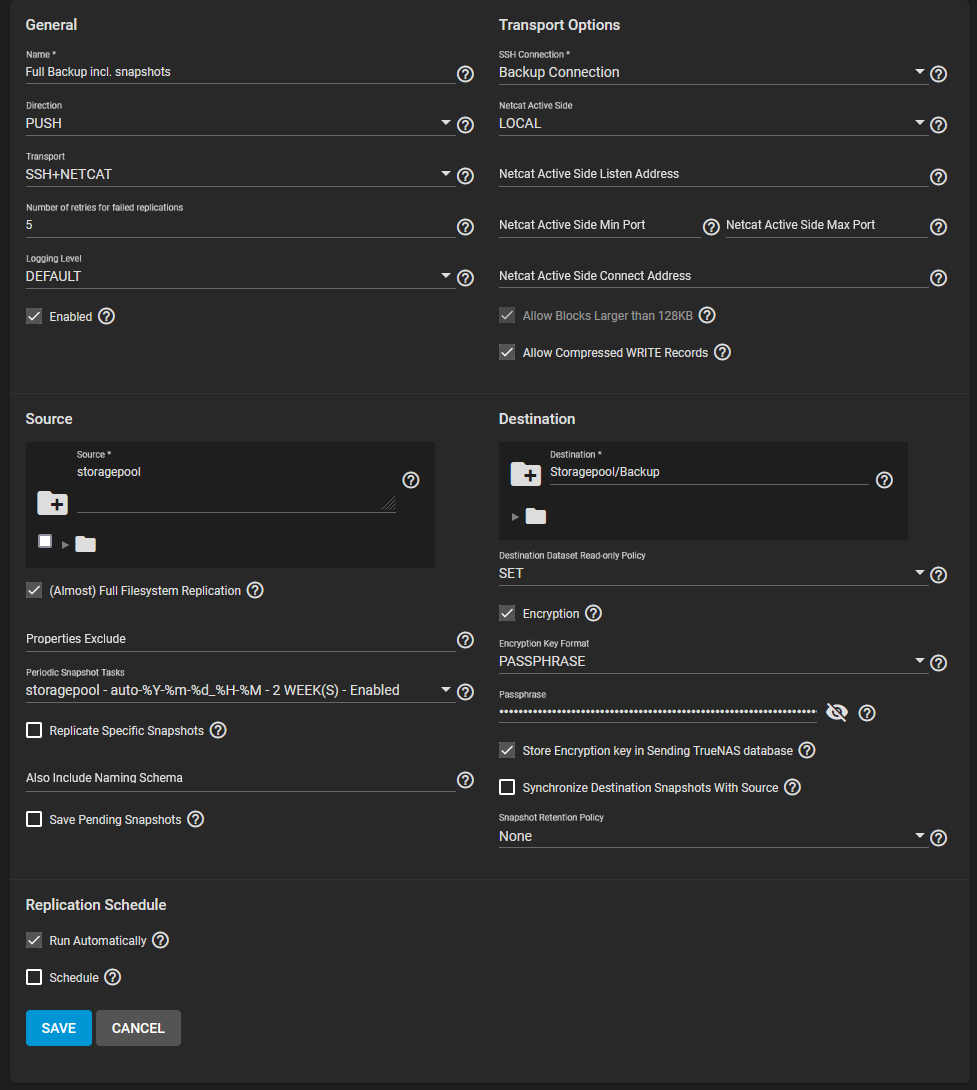The height and width of the screenshot is (1090, 977).
Task: Open Destination dataset folder browse icon
Action: coord(526,474)
